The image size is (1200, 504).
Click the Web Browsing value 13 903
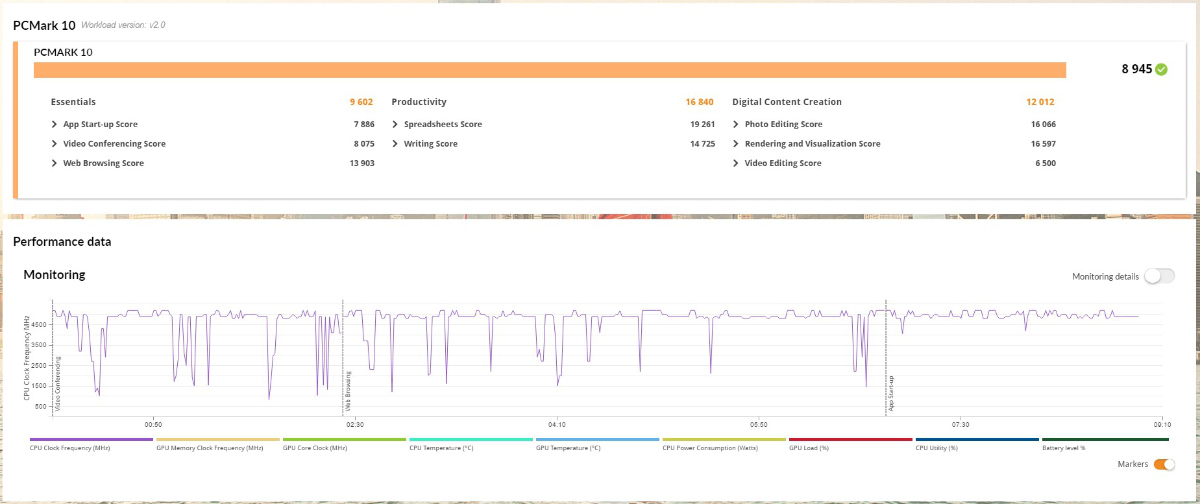(x=361, y=163)
